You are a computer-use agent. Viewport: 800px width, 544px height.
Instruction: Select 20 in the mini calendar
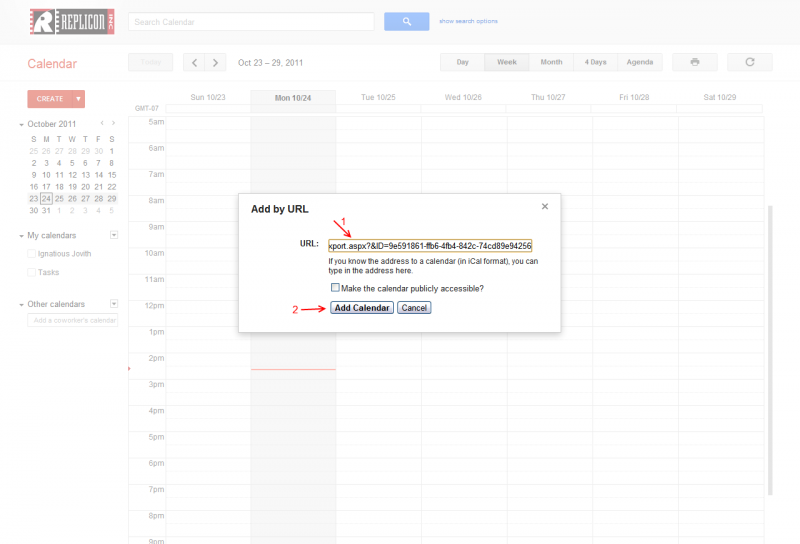tap(85, 187)
